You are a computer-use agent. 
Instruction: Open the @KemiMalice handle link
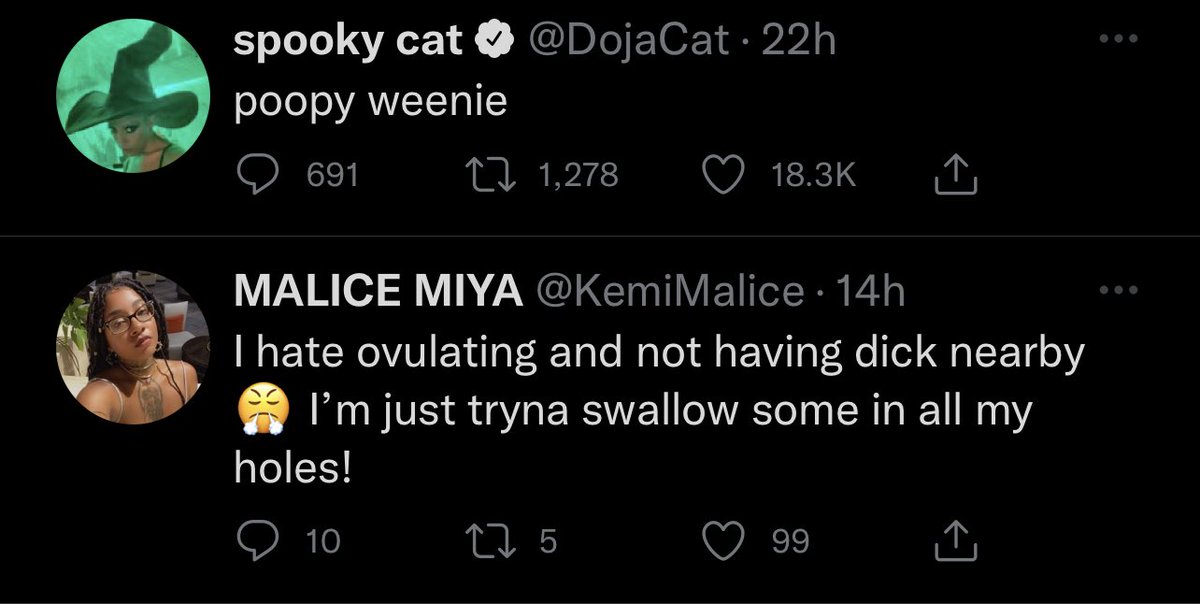671,290
